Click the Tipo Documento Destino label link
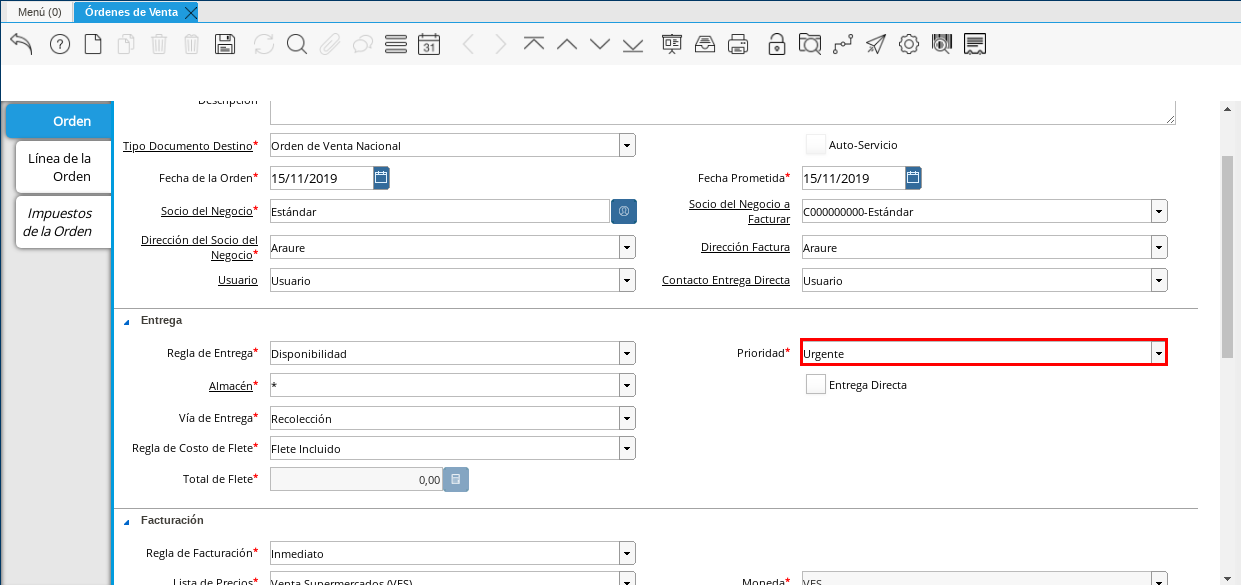This screenshot has width=1241, height=585. pos(187,146)
